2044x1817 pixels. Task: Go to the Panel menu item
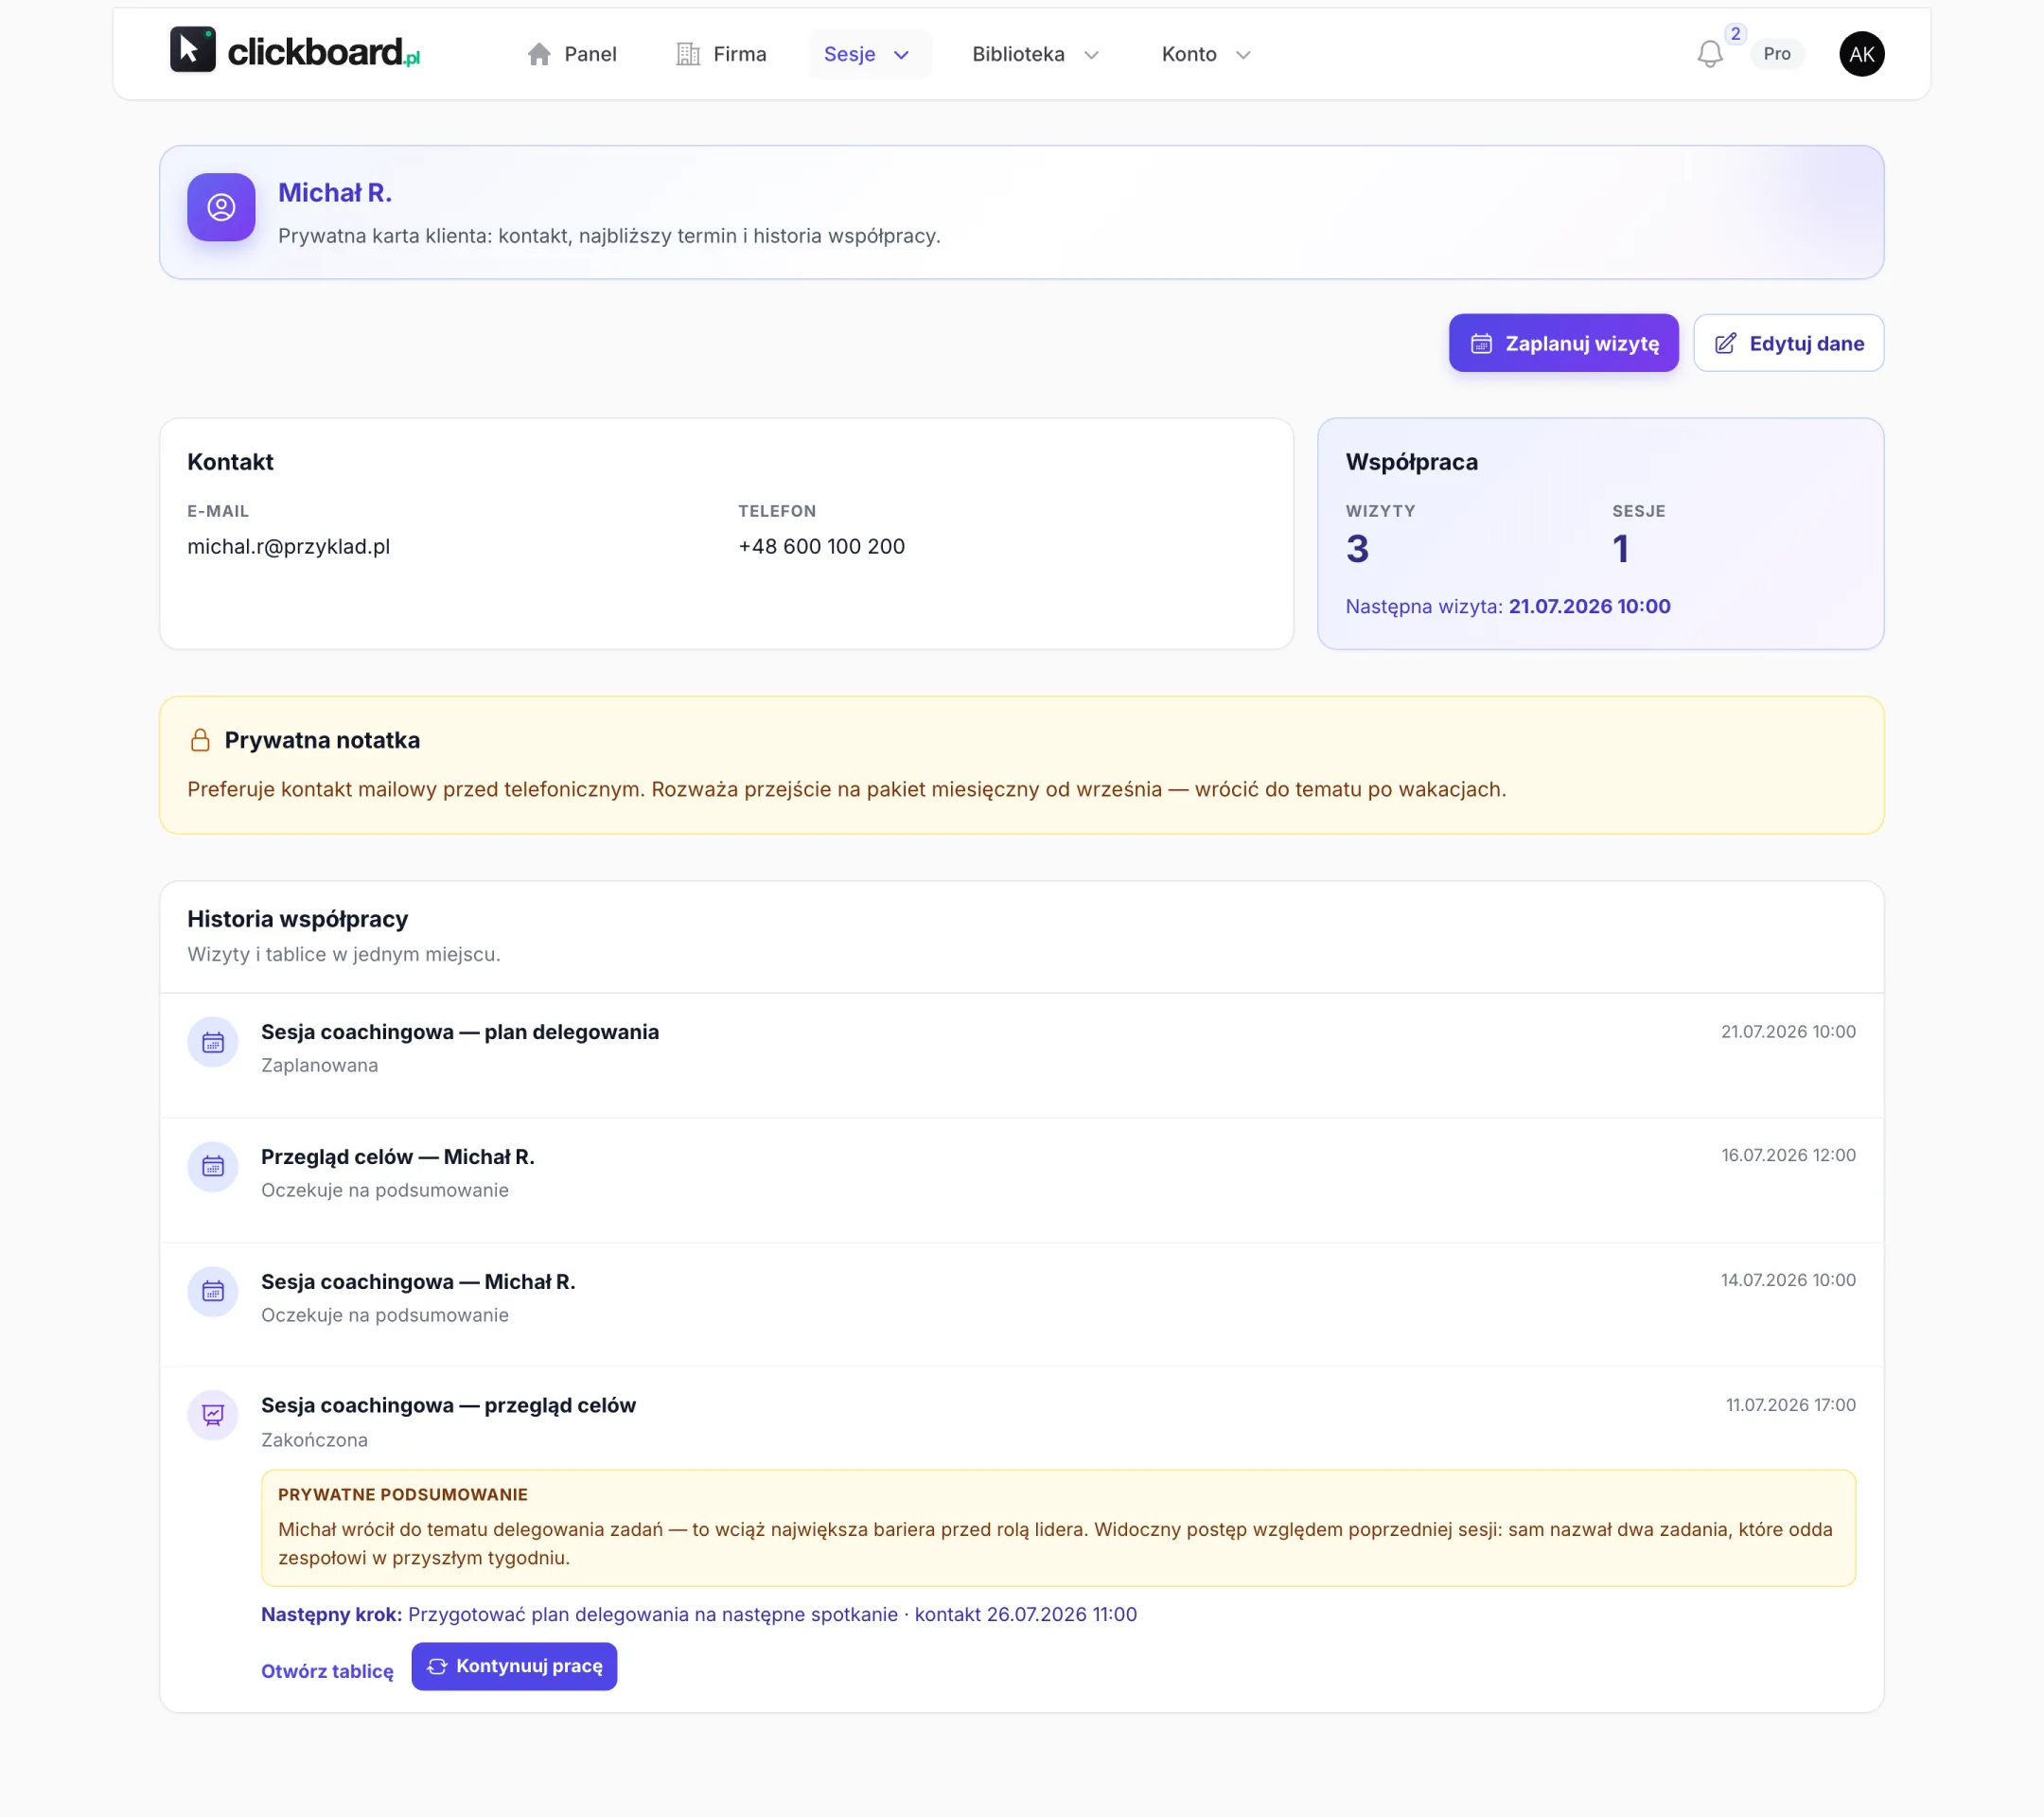(572, 54)
